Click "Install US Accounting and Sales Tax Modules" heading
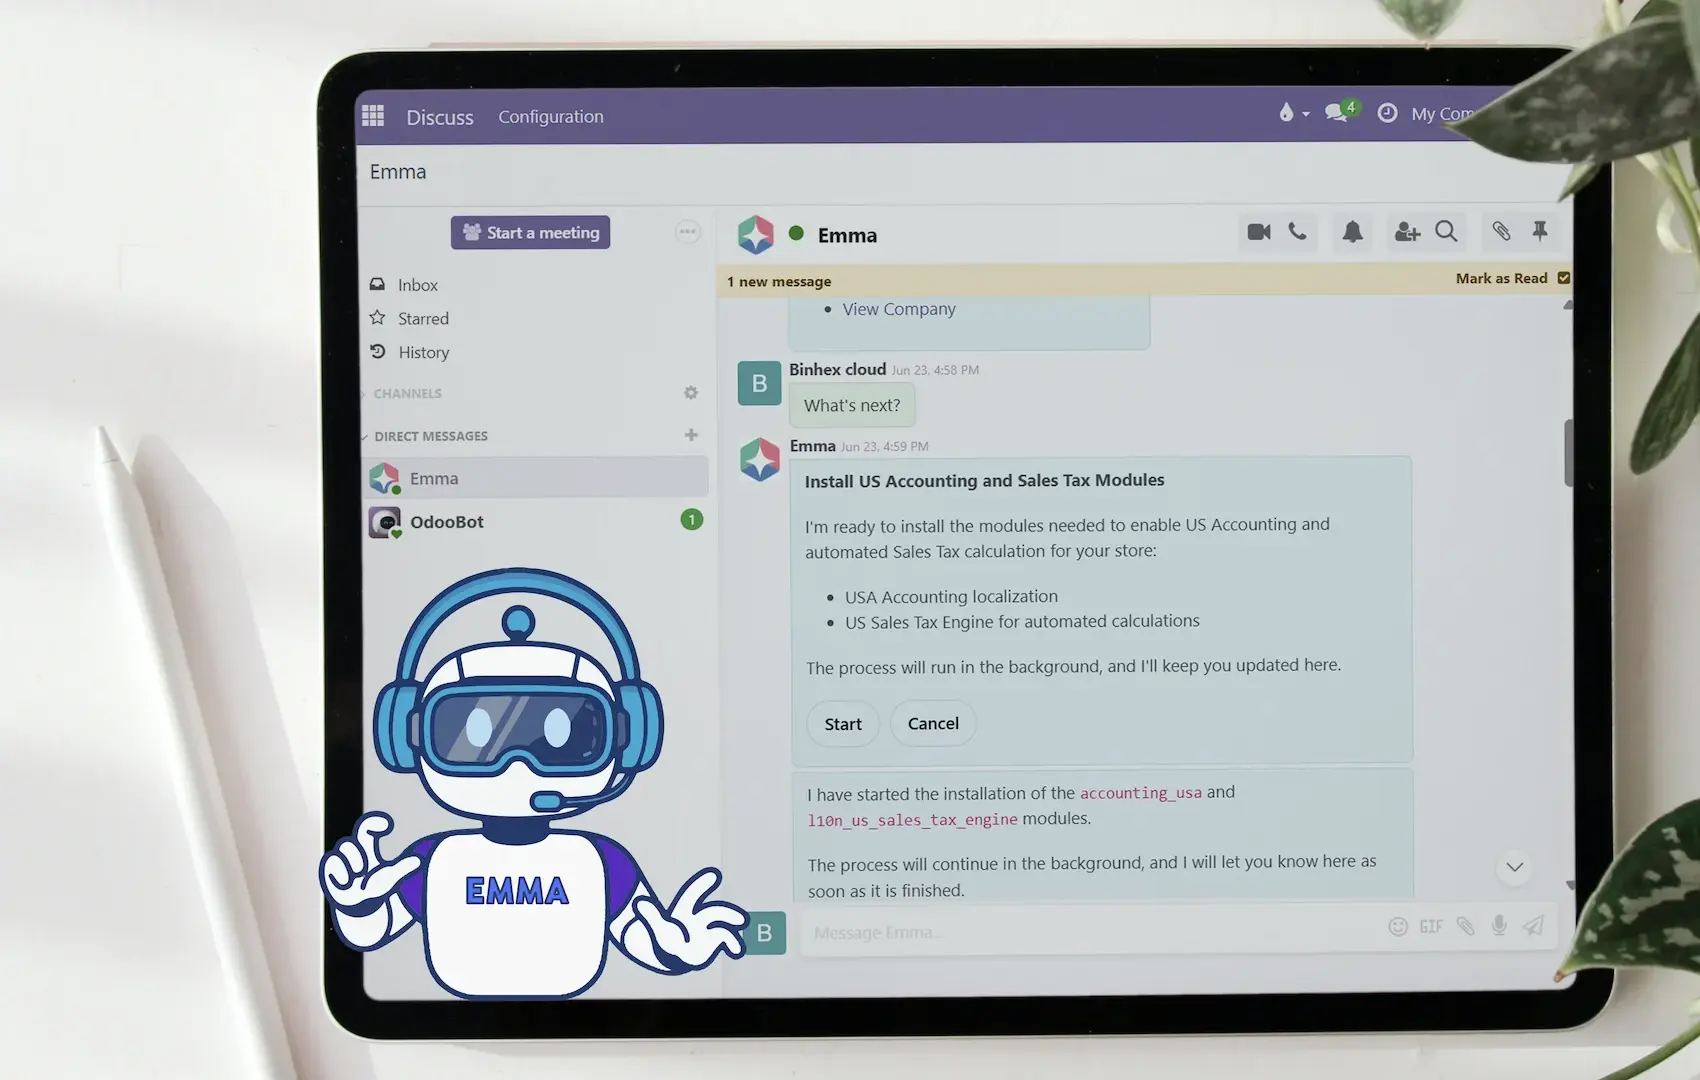Viewport: 1700px width, 1080px height. 985,481
